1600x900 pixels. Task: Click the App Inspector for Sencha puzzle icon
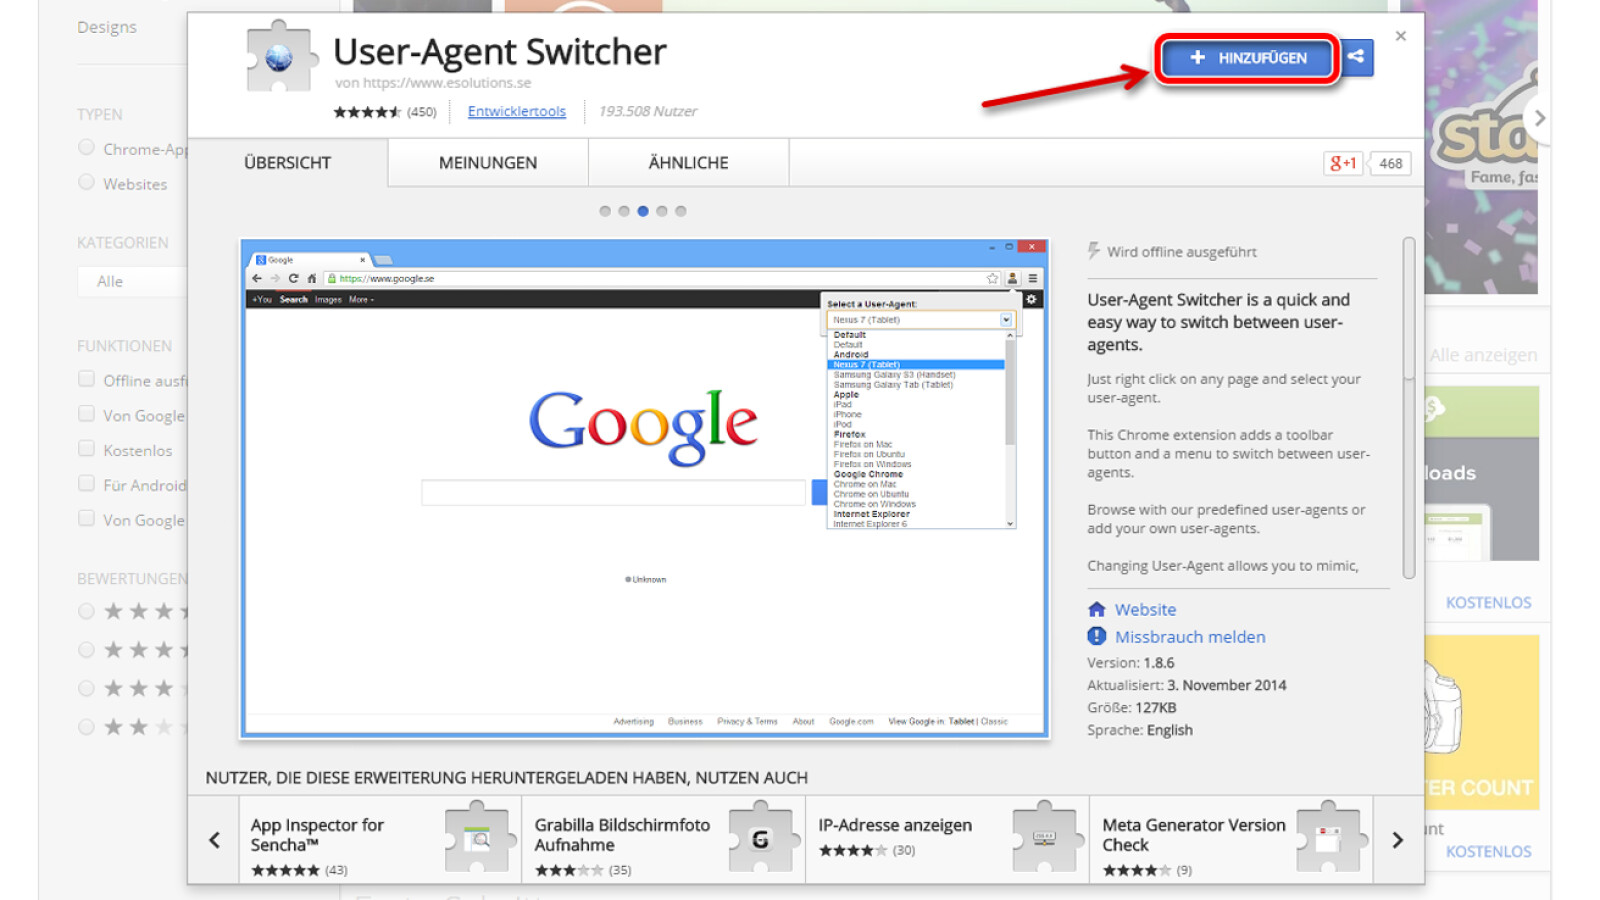pyautogui.click(x=479, y=837)
